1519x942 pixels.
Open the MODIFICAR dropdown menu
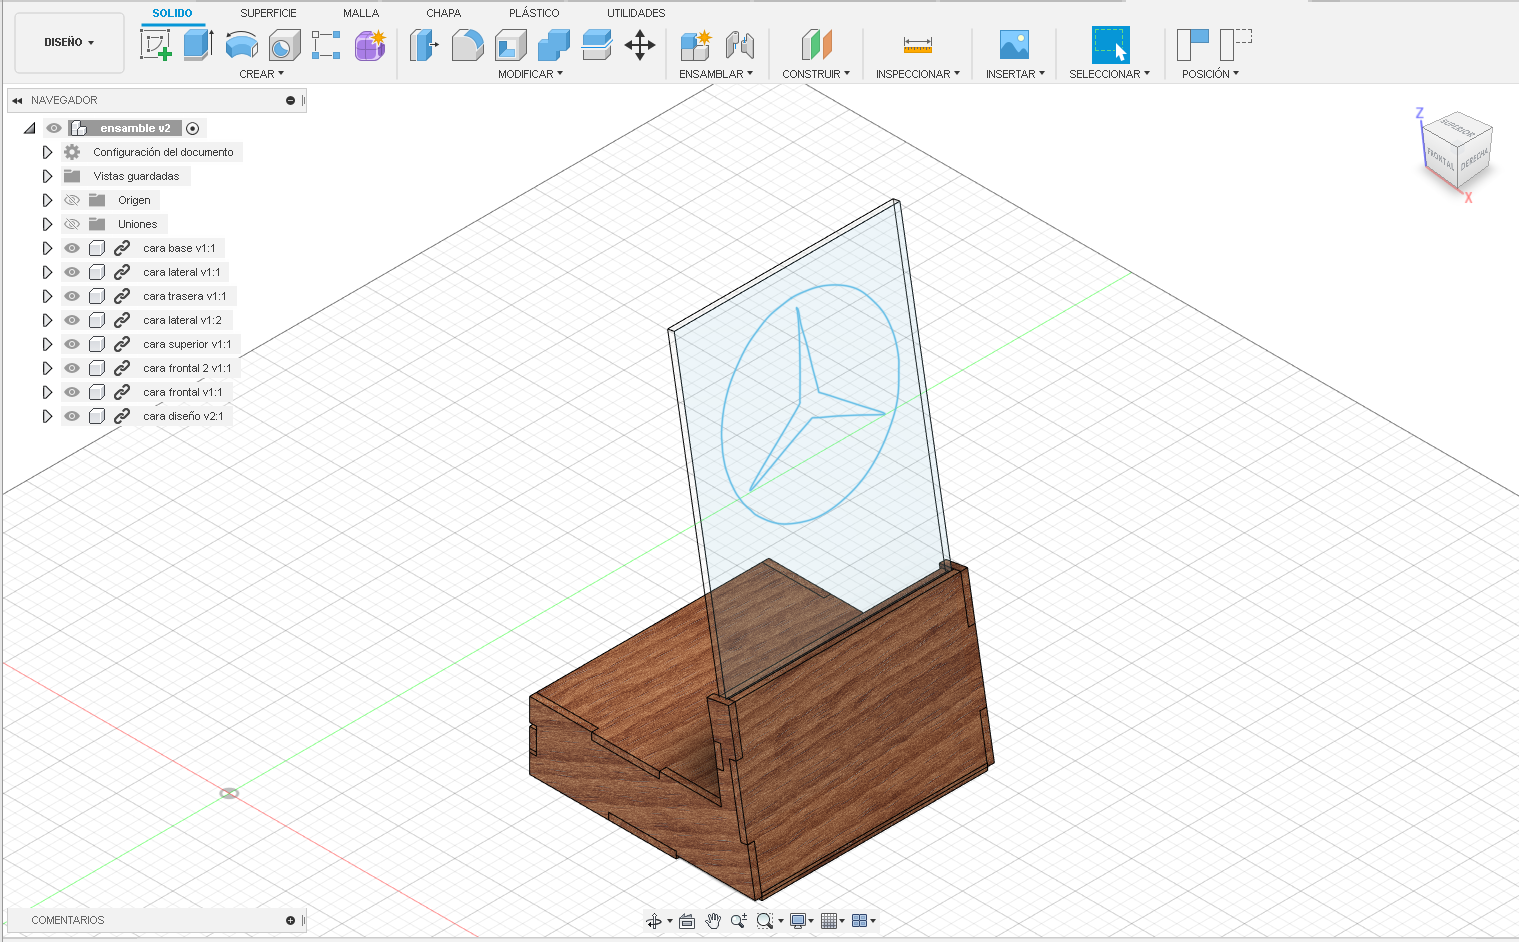point(530,74)
